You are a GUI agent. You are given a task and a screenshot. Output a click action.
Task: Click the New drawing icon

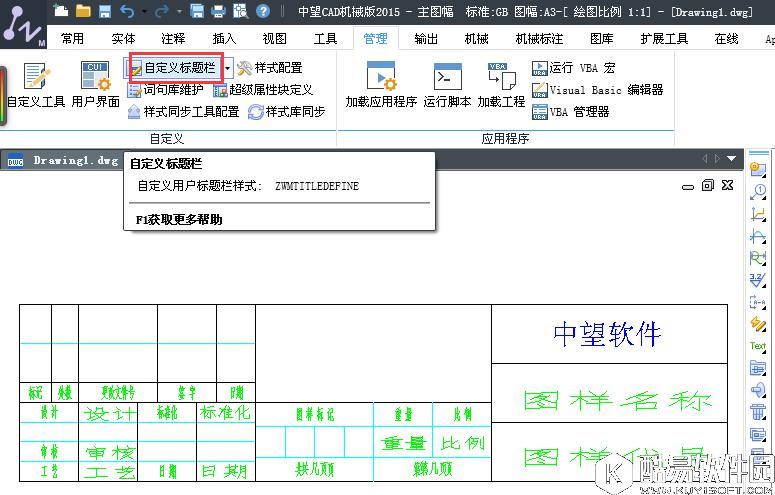pos(61,11)
